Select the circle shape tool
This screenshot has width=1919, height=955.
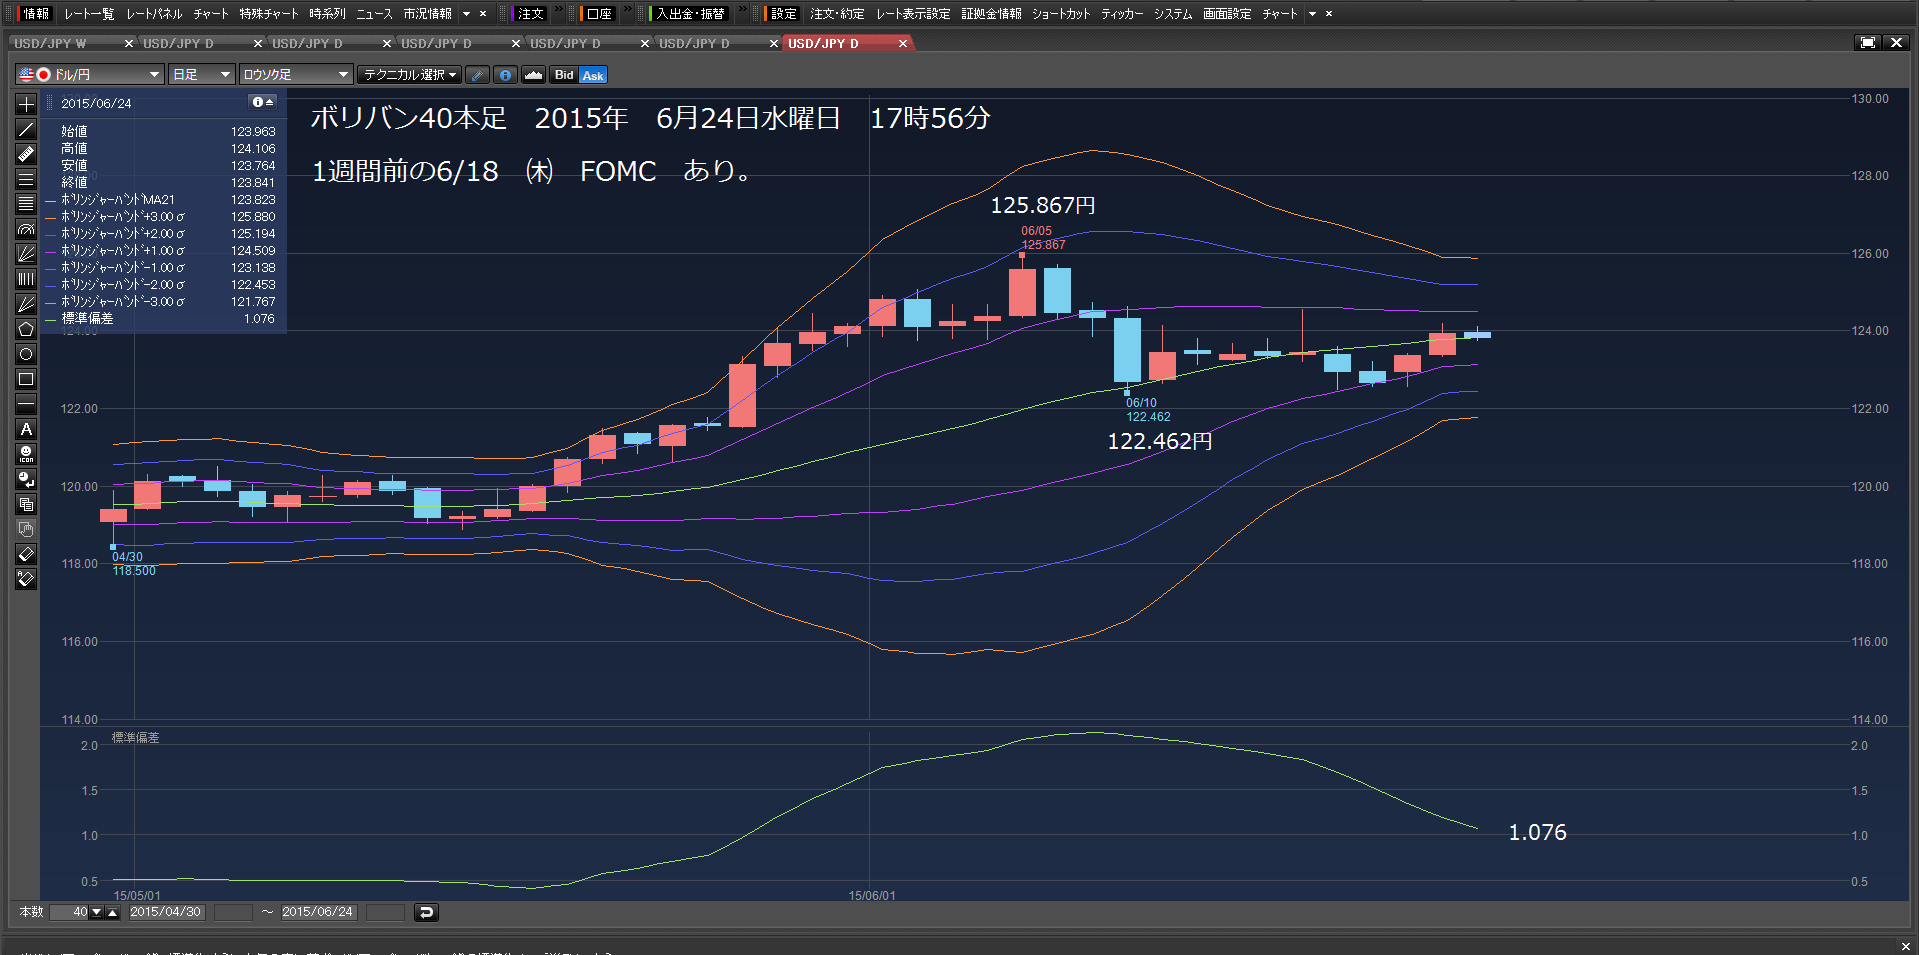[x=26, y=354]
